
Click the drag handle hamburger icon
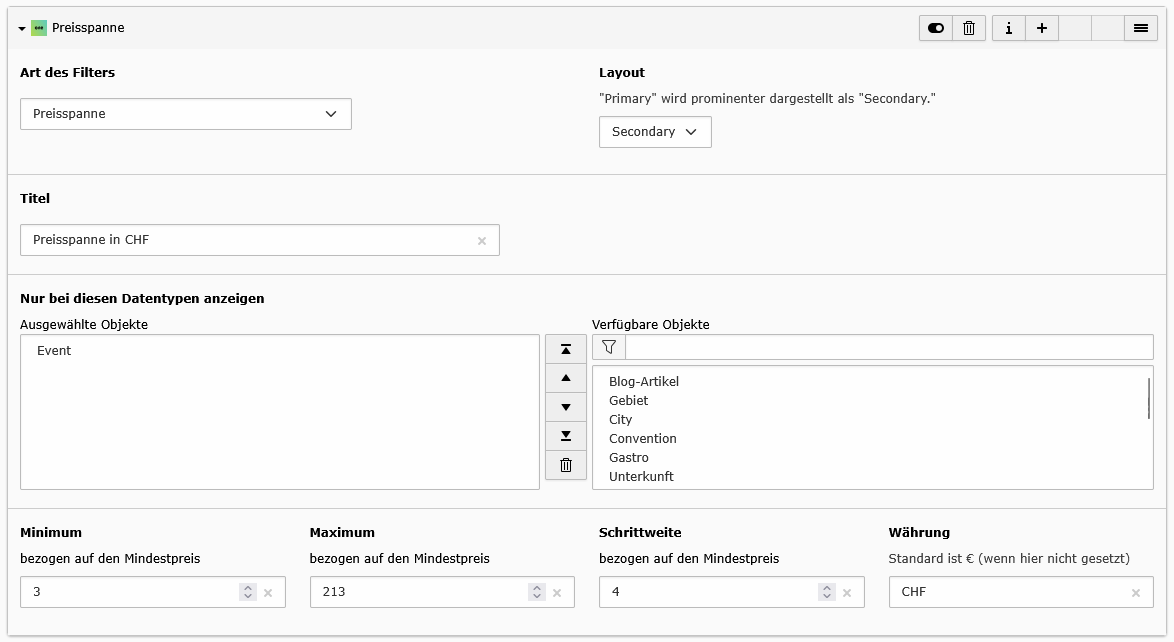click(x=1140, y=28)
